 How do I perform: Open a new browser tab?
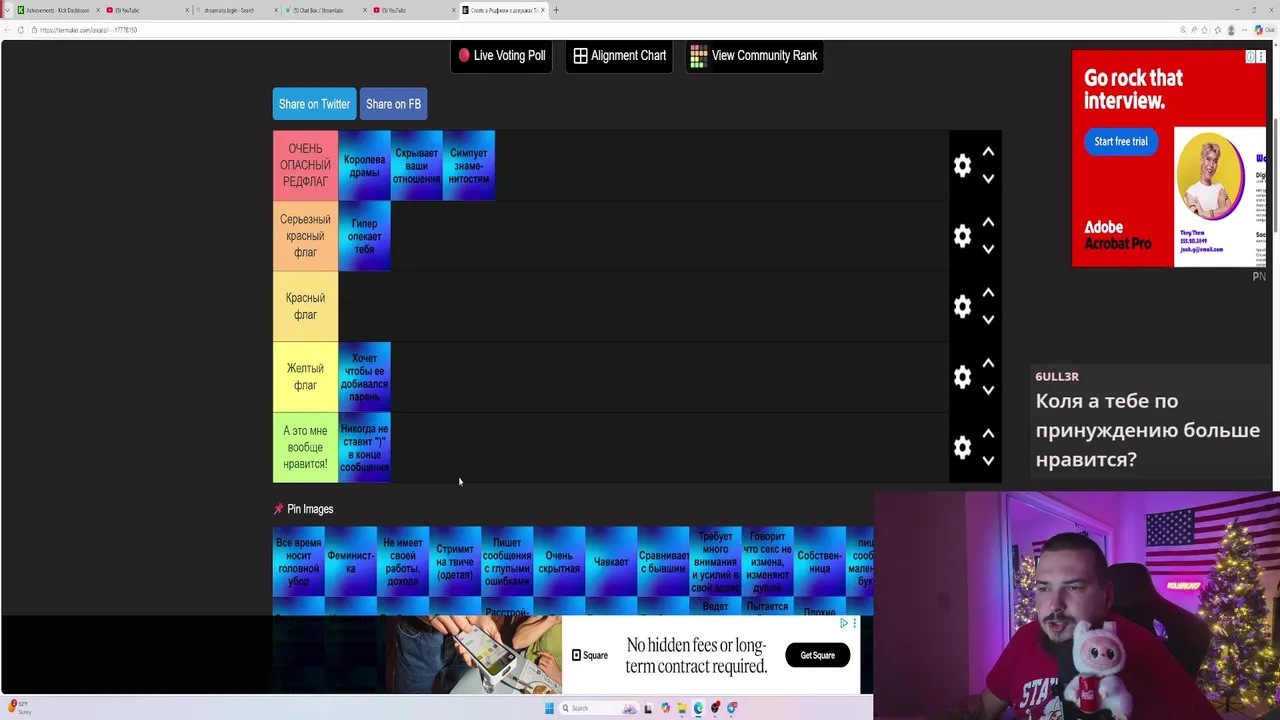point(557,10)
